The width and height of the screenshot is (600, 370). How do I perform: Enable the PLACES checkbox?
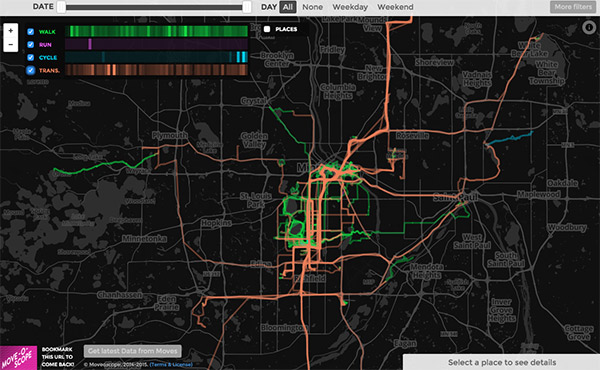click(x=267, y=29)
